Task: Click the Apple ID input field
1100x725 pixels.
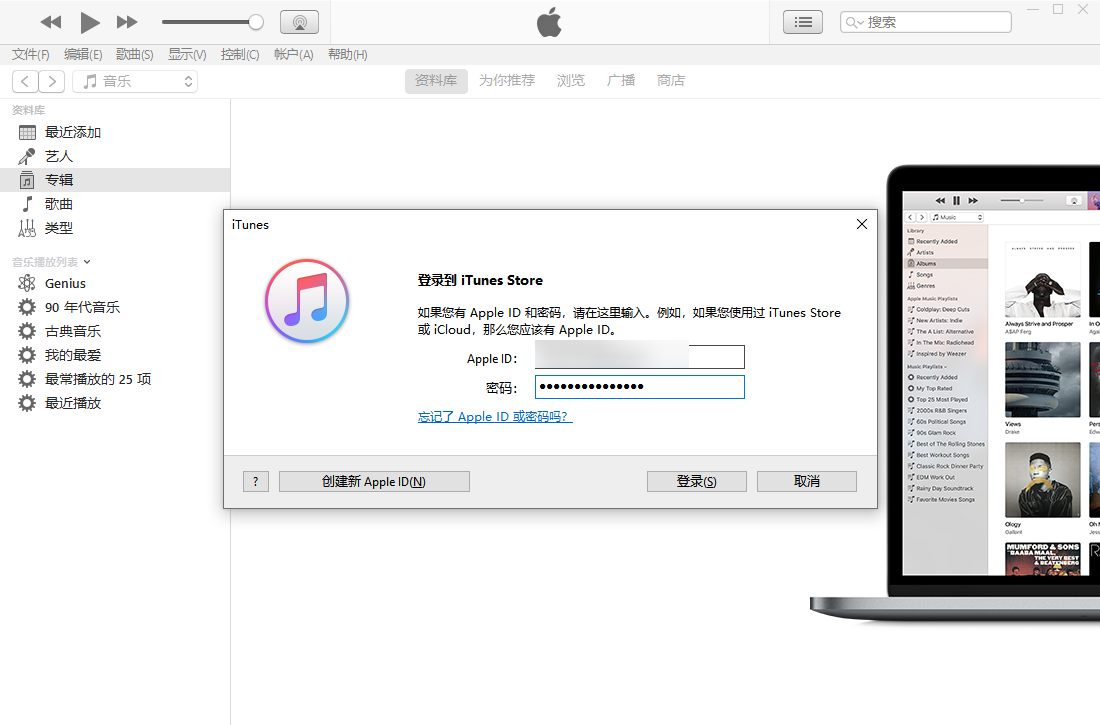Action: point(639,357)
